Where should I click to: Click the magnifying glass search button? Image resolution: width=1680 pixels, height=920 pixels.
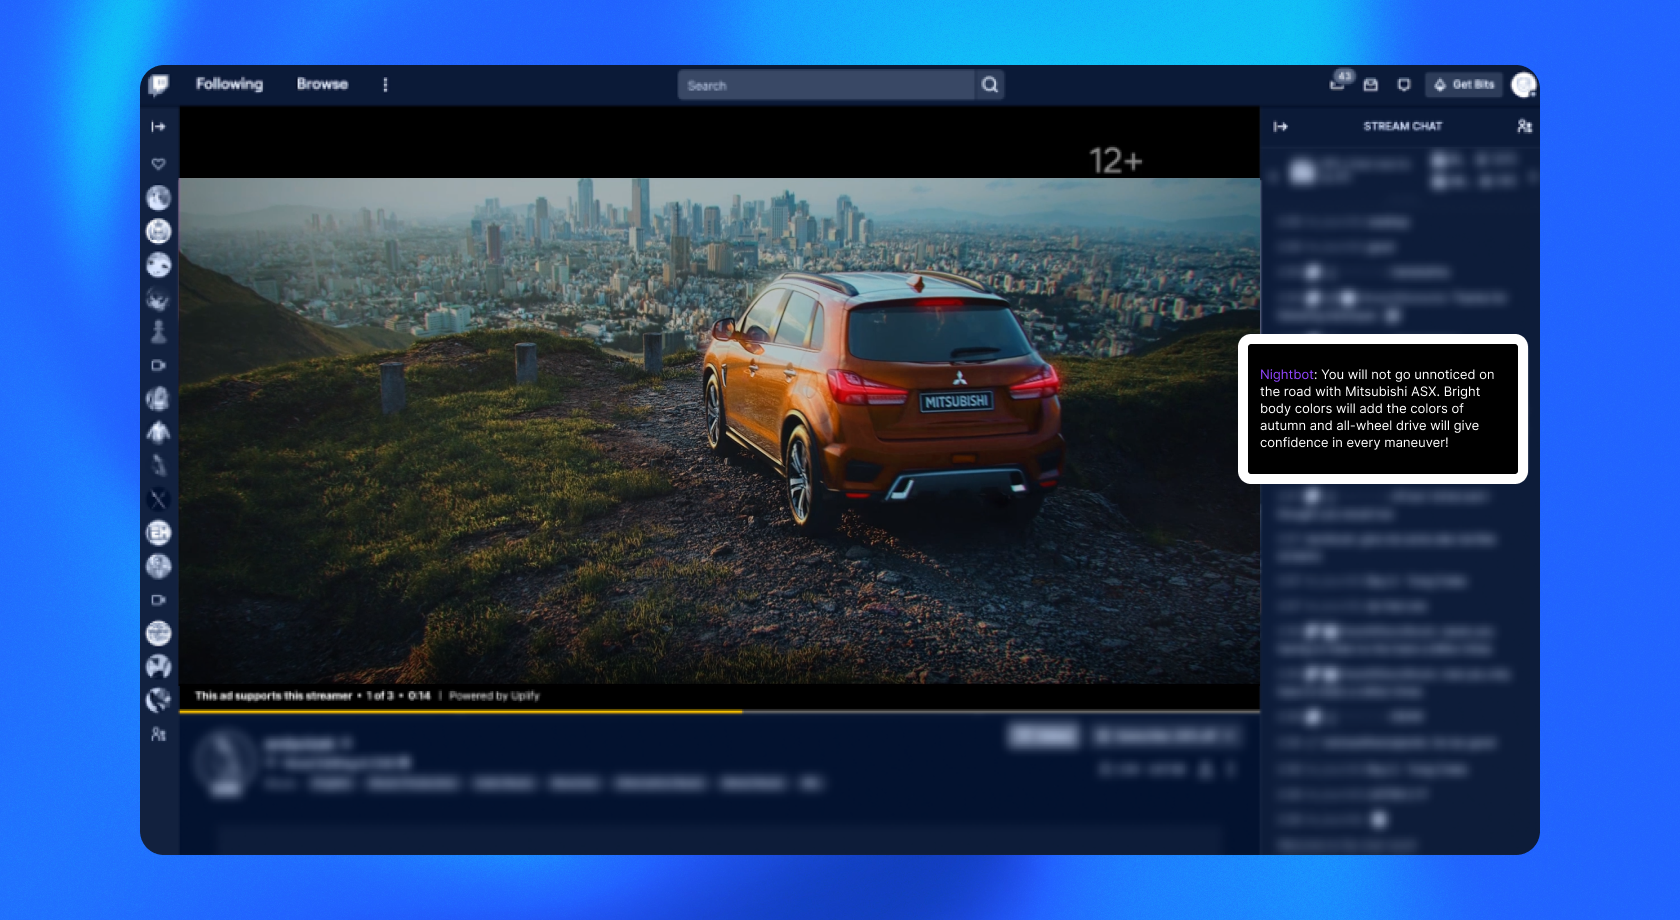tap(990, 85)
